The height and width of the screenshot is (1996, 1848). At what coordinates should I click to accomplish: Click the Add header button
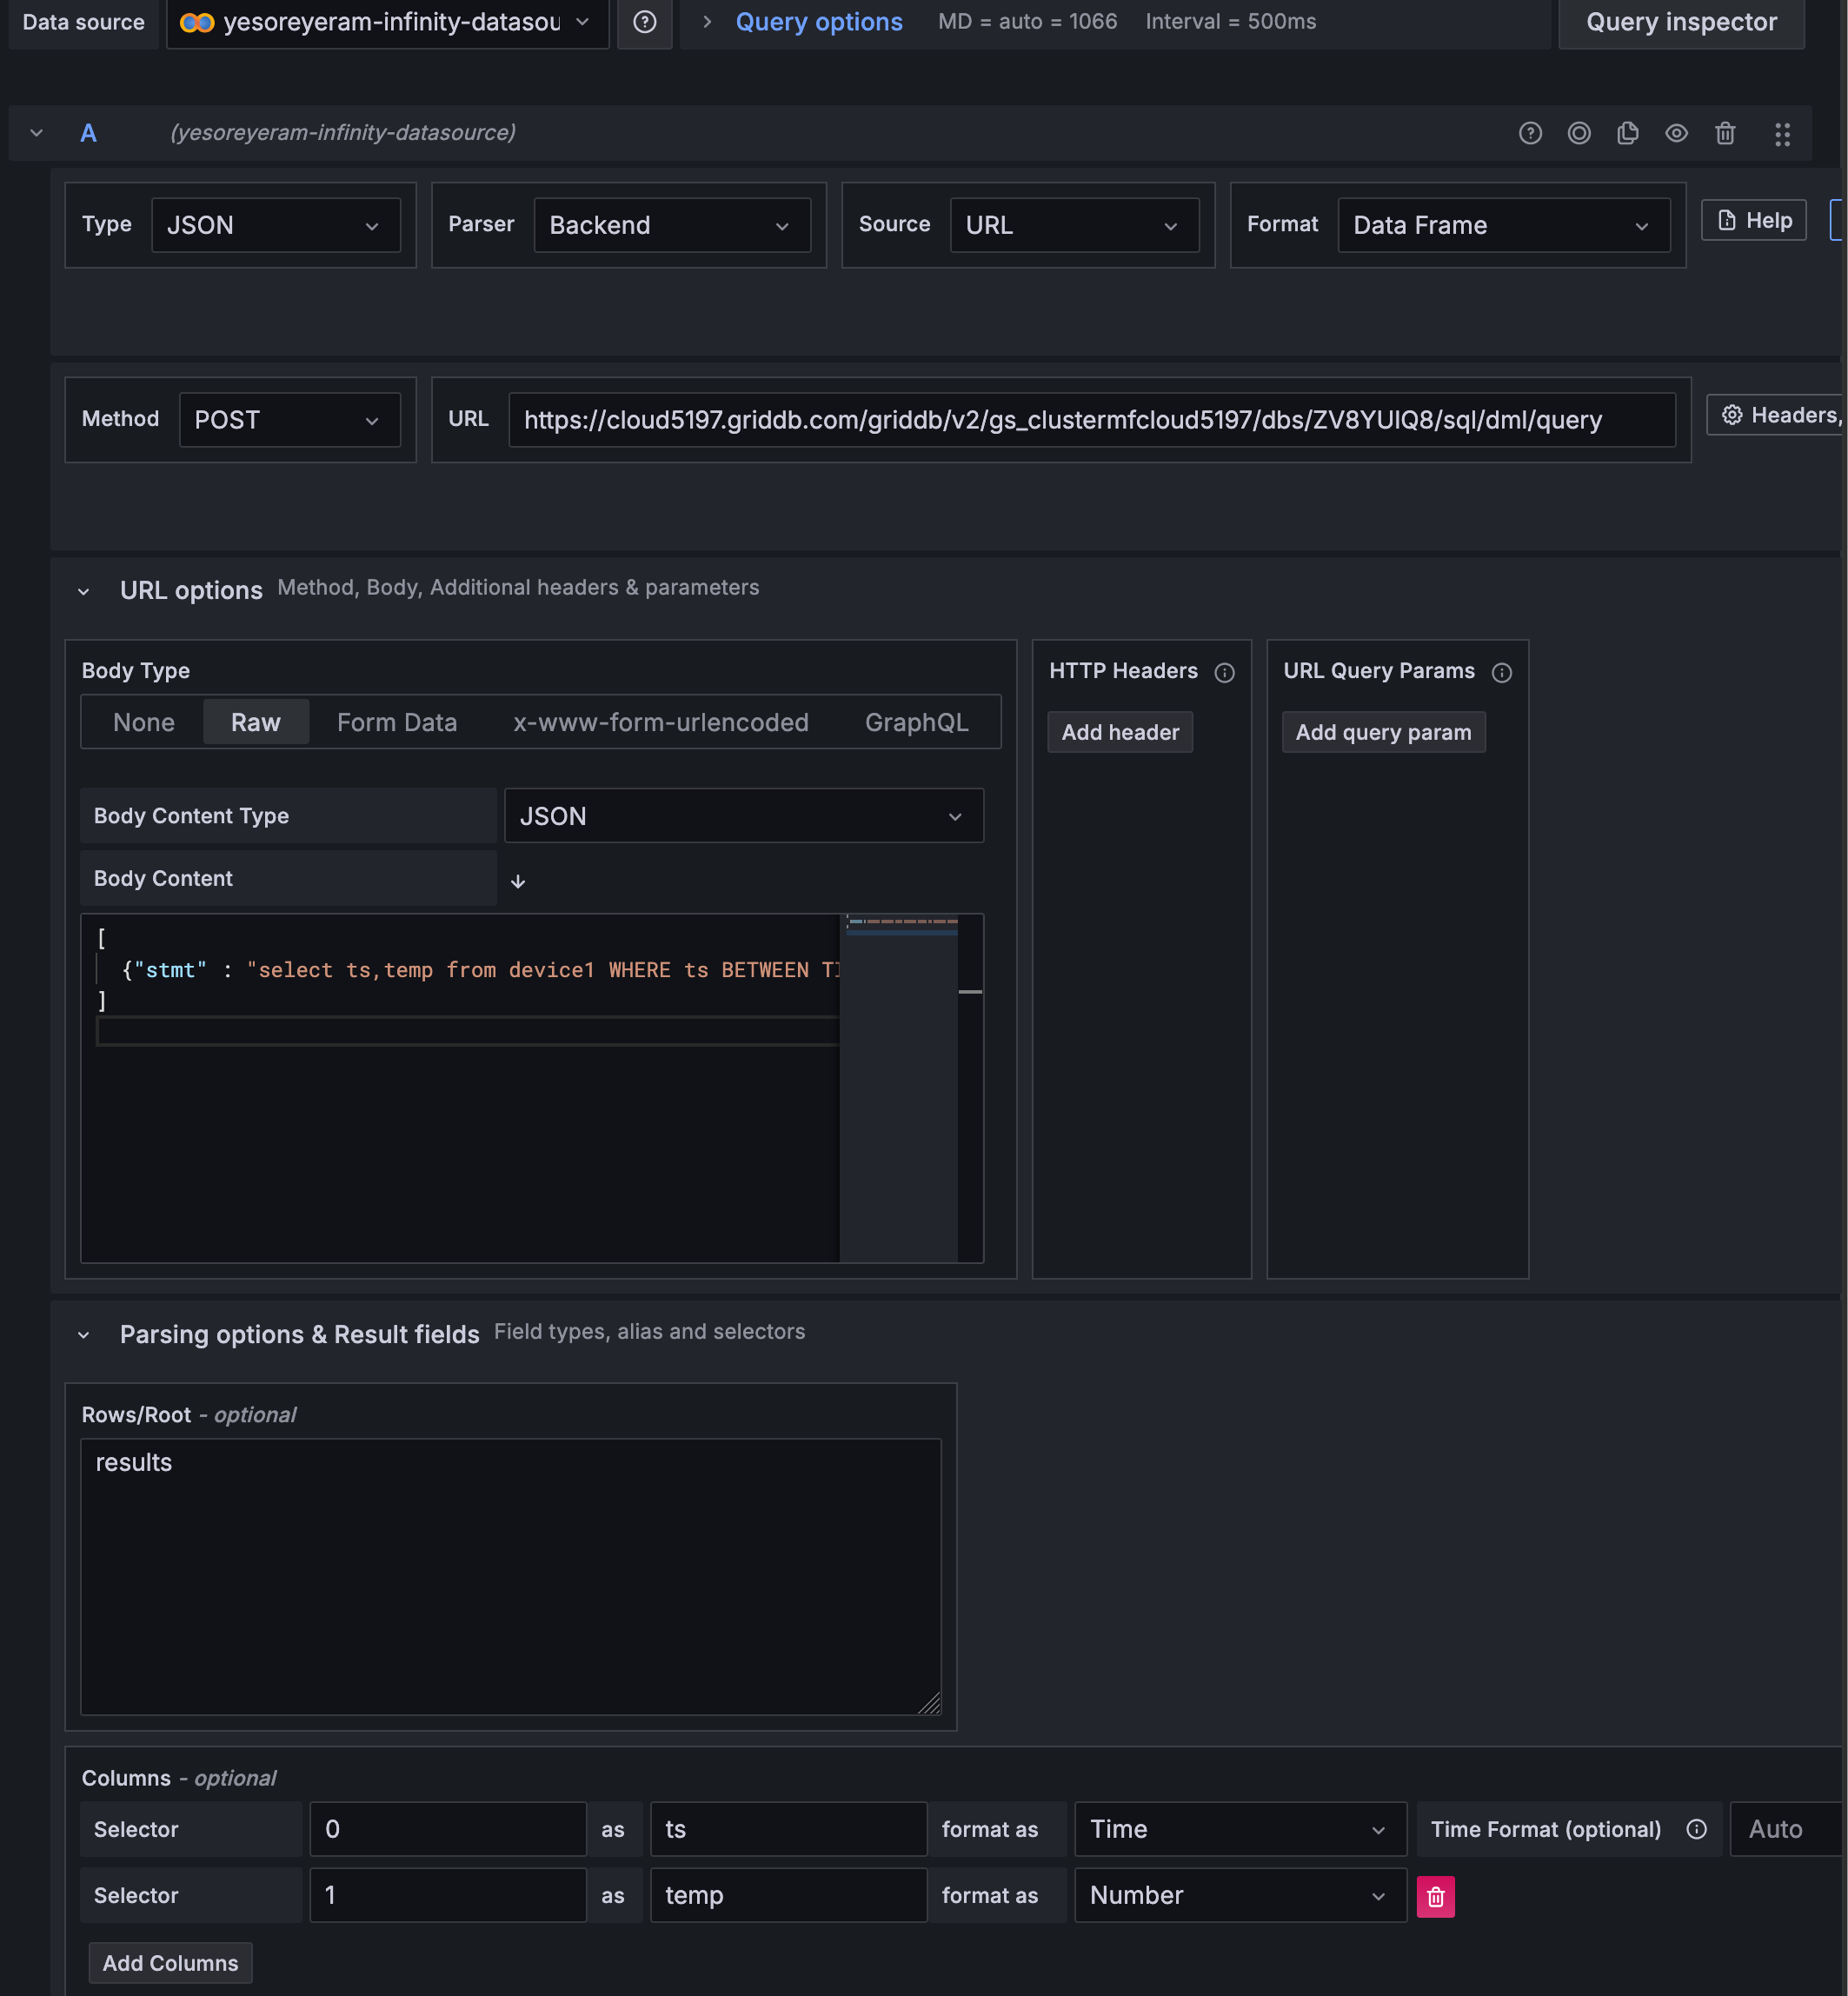1120,732
